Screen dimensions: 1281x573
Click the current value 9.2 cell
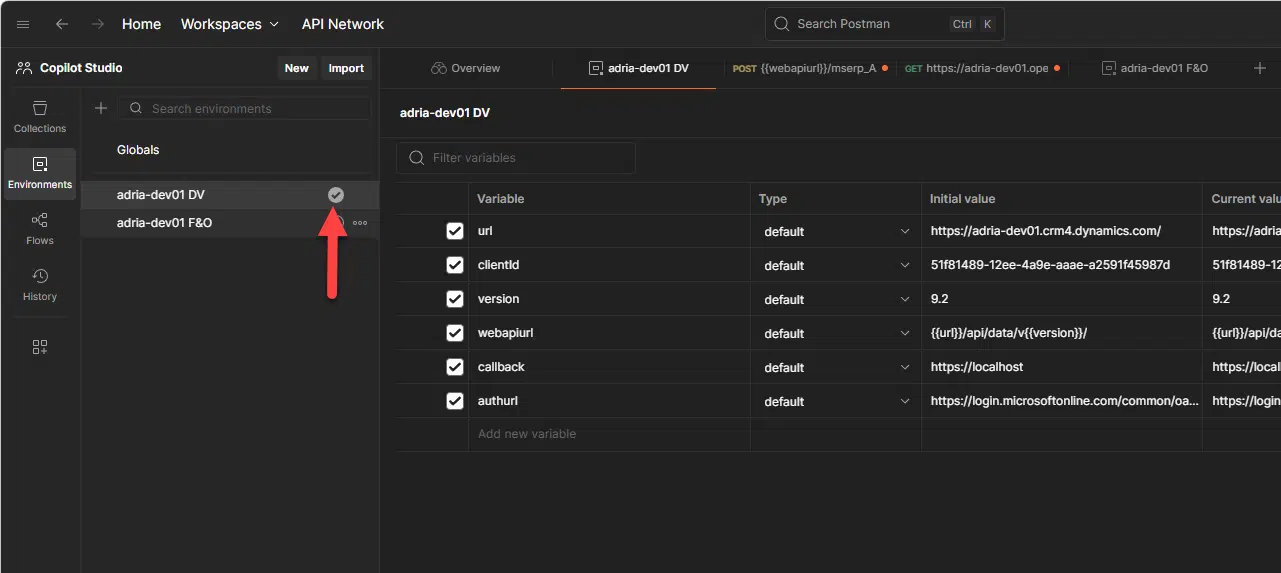tap(1242, 299)
